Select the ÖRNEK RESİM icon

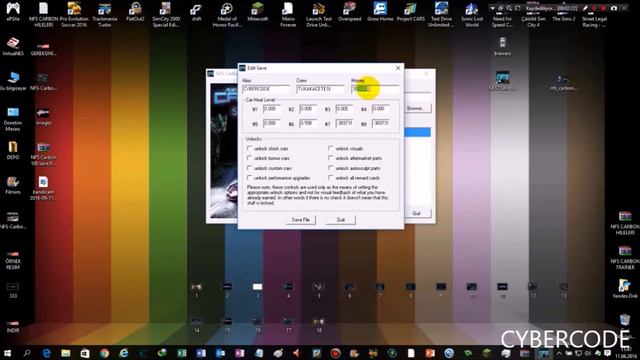13,260
